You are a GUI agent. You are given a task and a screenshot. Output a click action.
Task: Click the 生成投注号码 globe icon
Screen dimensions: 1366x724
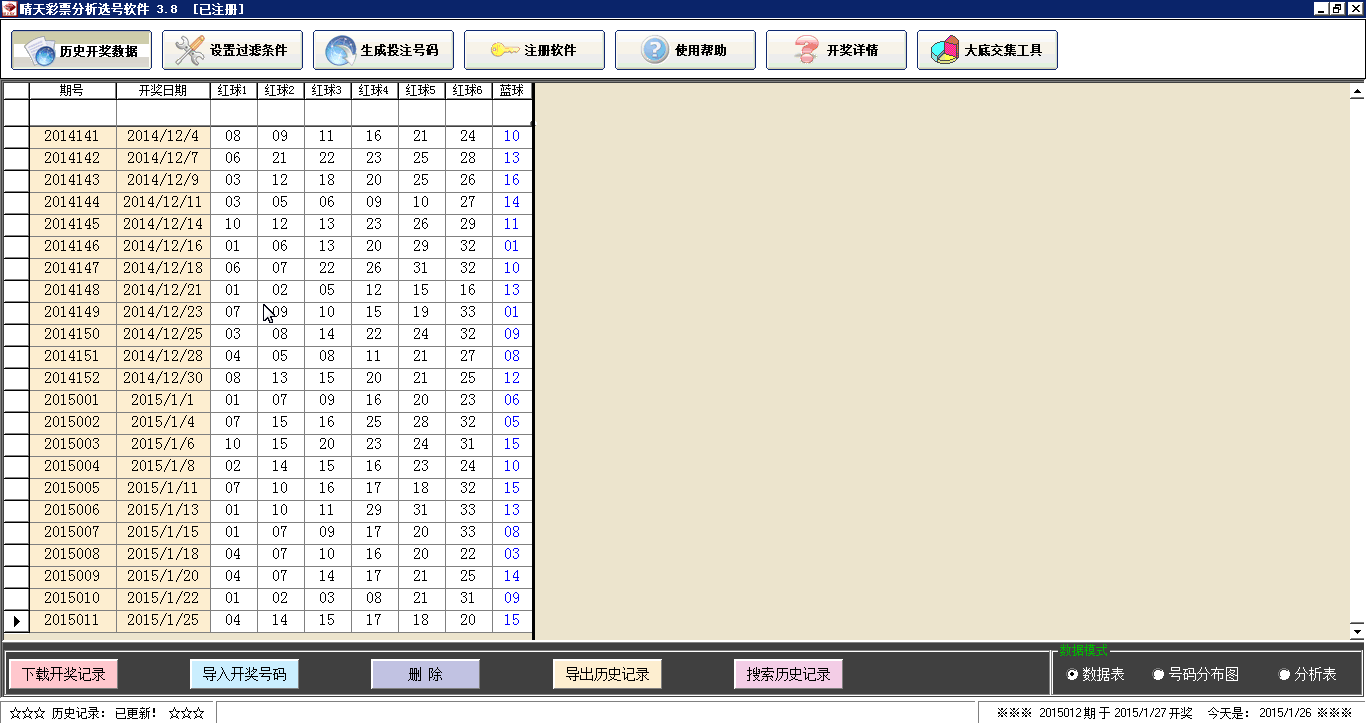click(340, 50)
